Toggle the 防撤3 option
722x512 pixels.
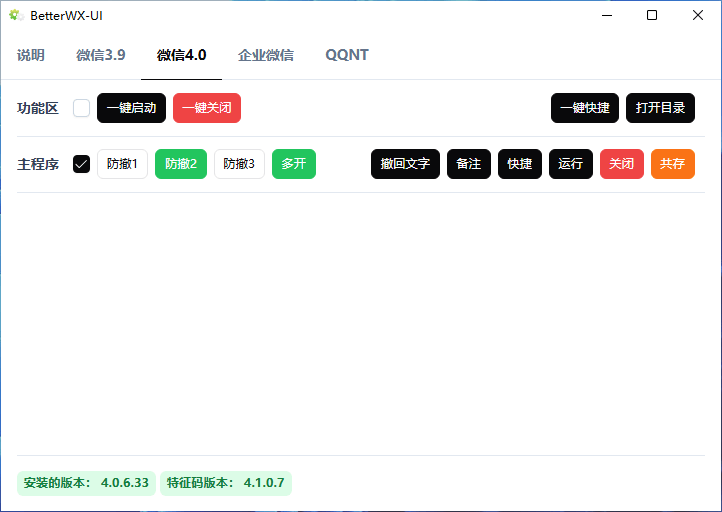click(x=239, y=164)
